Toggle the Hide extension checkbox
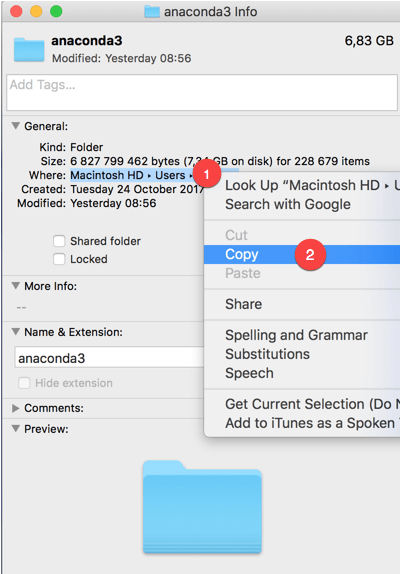 [x=24, y=383]
